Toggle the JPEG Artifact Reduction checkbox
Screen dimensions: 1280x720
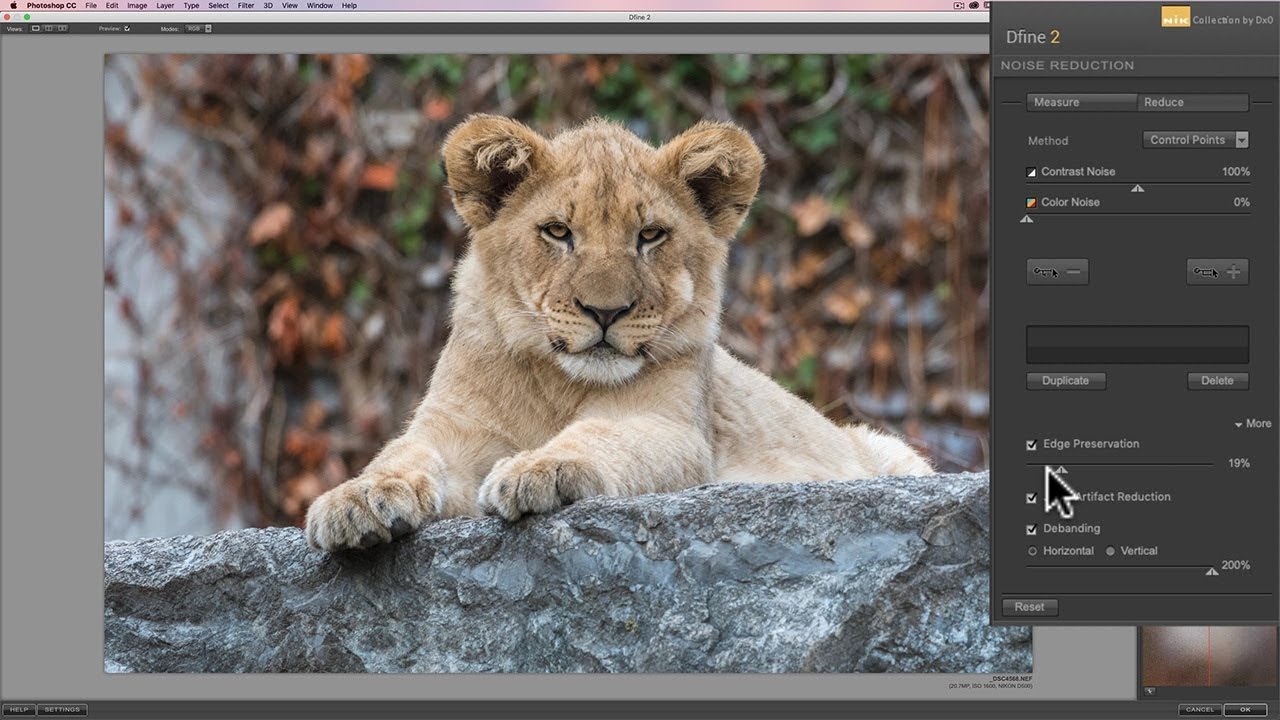[x=1032, y=498]
